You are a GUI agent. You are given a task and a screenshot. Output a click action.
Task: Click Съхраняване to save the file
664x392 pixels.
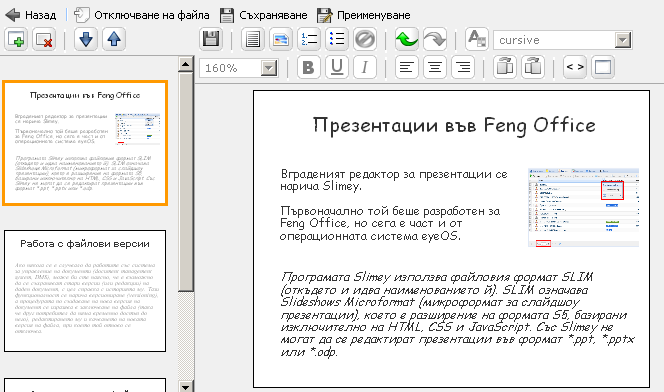263,15
